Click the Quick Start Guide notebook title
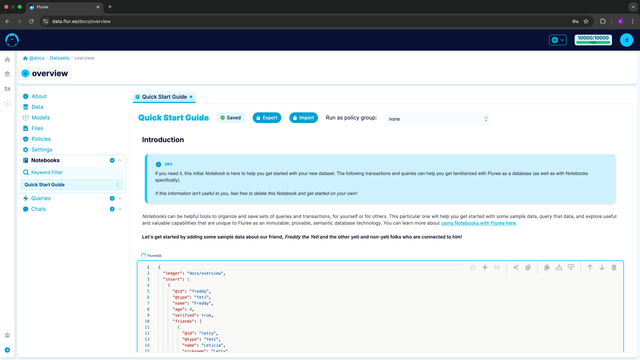640x360 pixels. 173,118
